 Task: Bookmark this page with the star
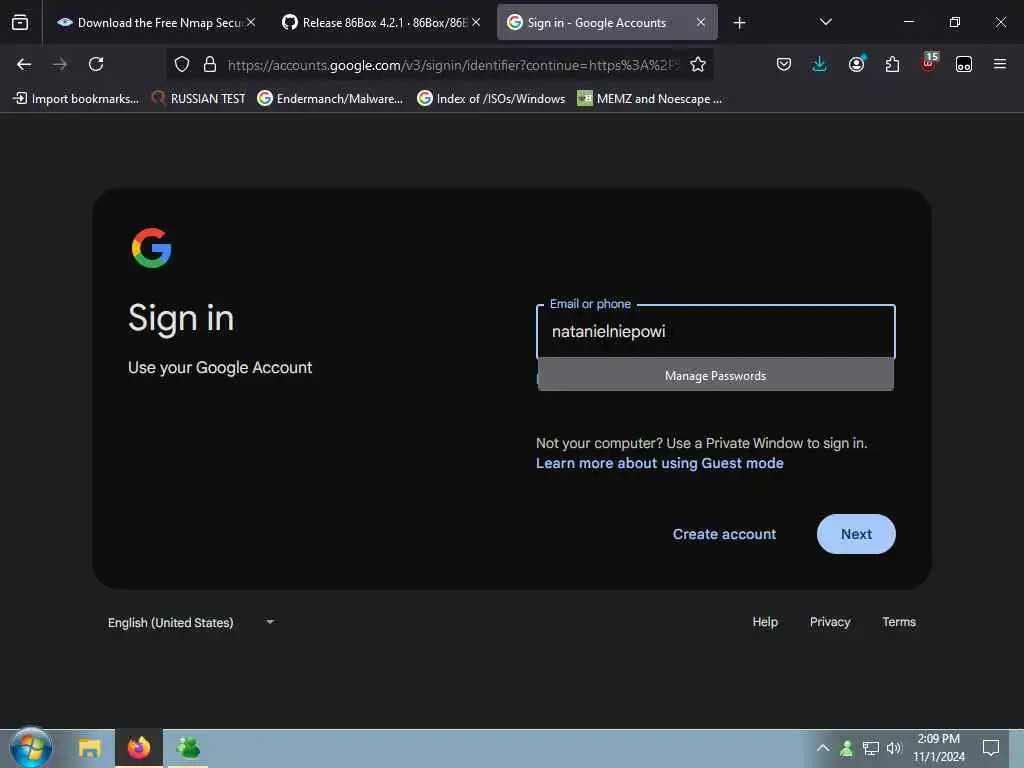point(697,64)
